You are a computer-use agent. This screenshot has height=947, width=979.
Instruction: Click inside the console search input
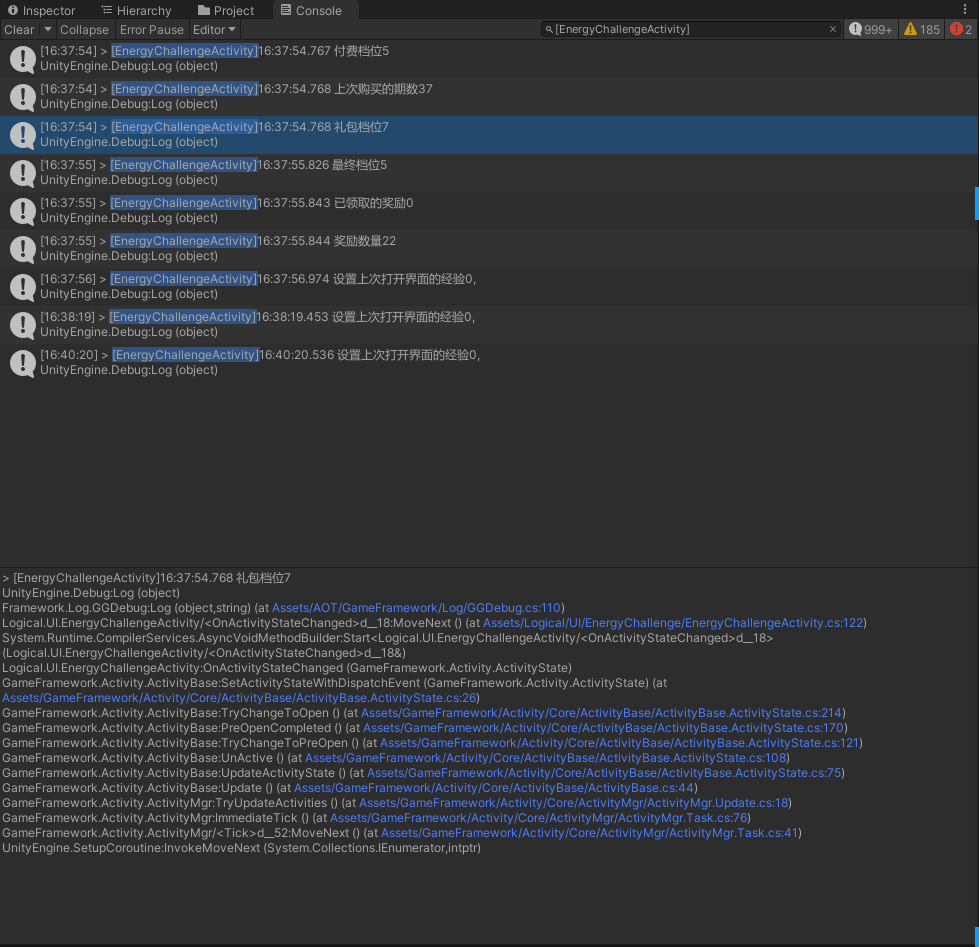pos(690,30)
